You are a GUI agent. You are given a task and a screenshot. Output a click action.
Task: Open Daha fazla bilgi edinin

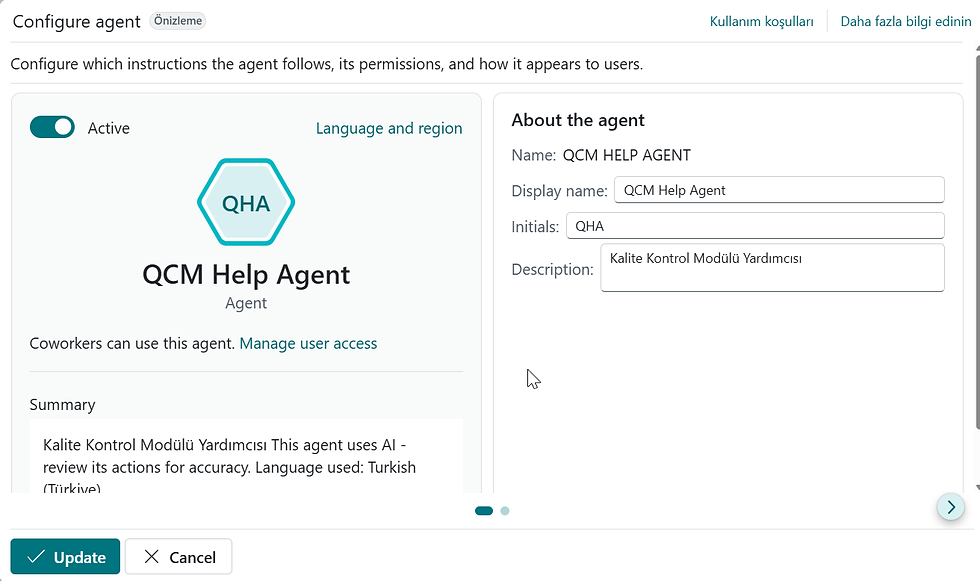[905, 20]
